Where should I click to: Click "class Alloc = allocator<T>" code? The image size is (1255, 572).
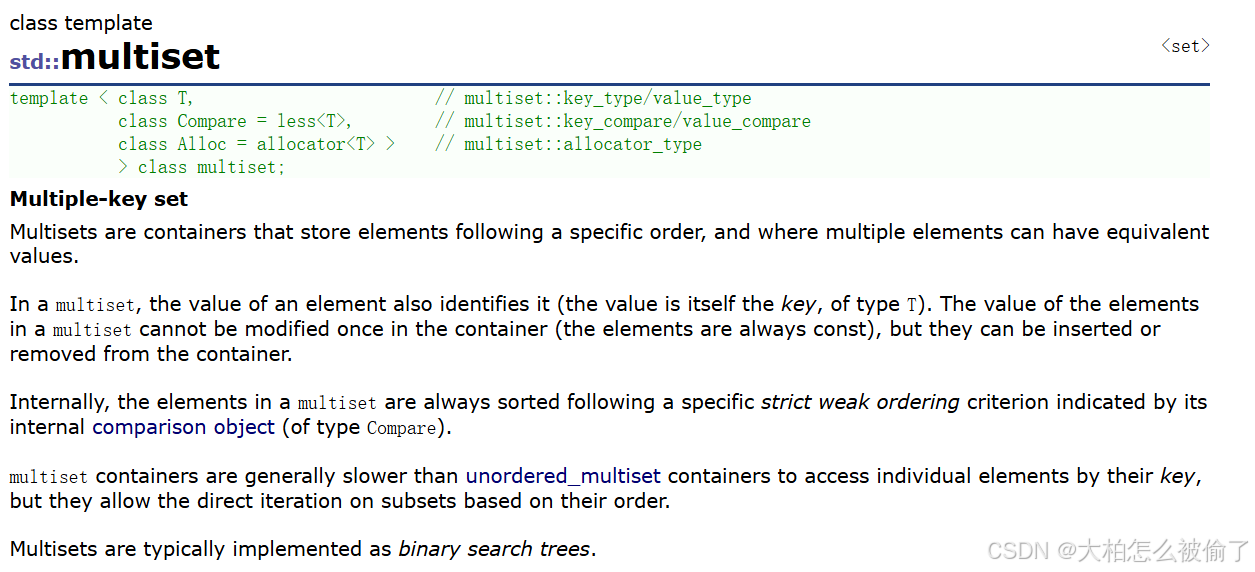(x=257, y=144)
